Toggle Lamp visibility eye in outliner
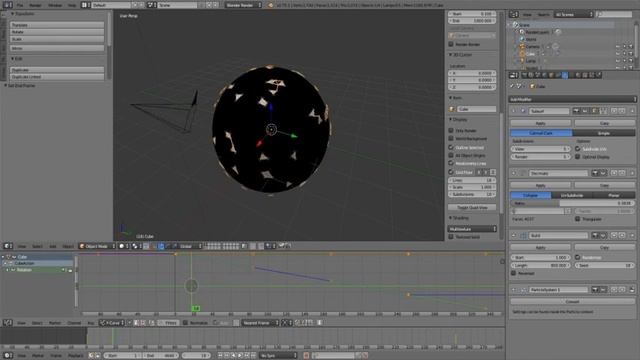This screenshot has height=360, width=640. point(618,61)
